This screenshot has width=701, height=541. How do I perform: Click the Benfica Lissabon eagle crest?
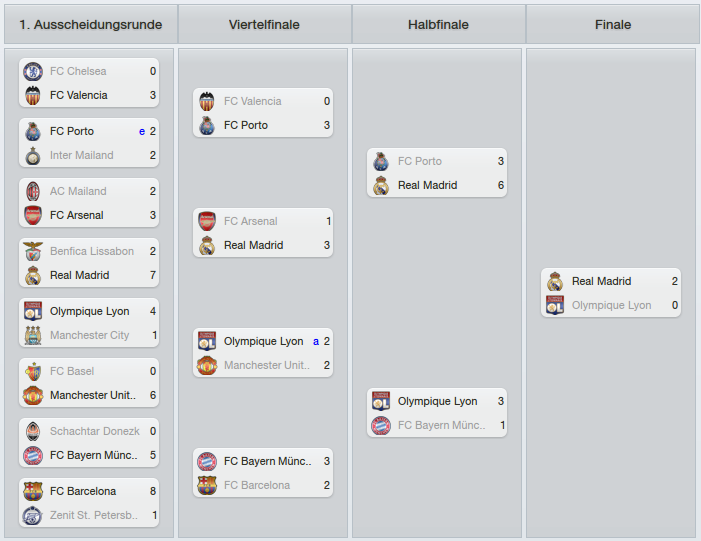(x=33, y=251)
